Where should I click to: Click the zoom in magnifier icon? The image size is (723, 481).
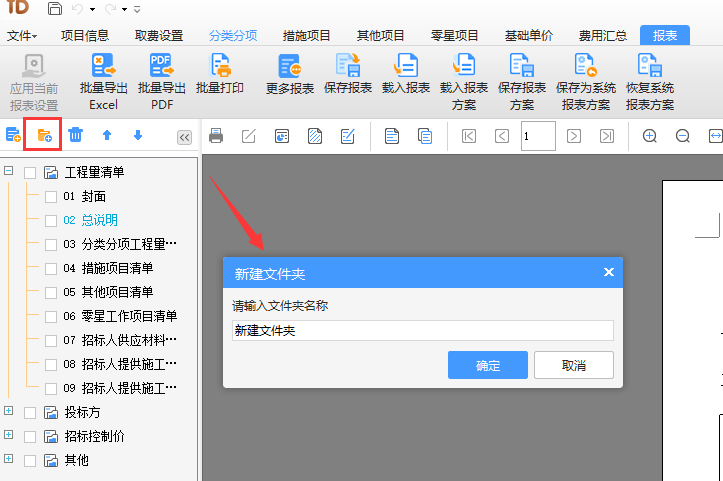coord(650,136)
